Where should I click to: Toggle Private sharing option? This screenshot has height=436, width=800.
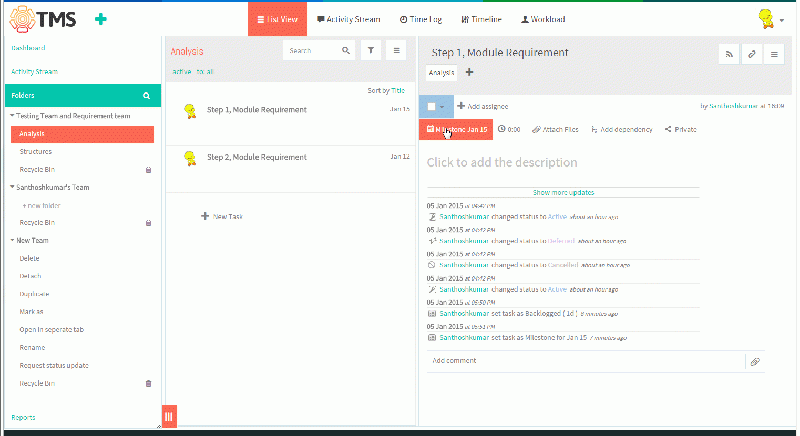click(x=681, y=130)
